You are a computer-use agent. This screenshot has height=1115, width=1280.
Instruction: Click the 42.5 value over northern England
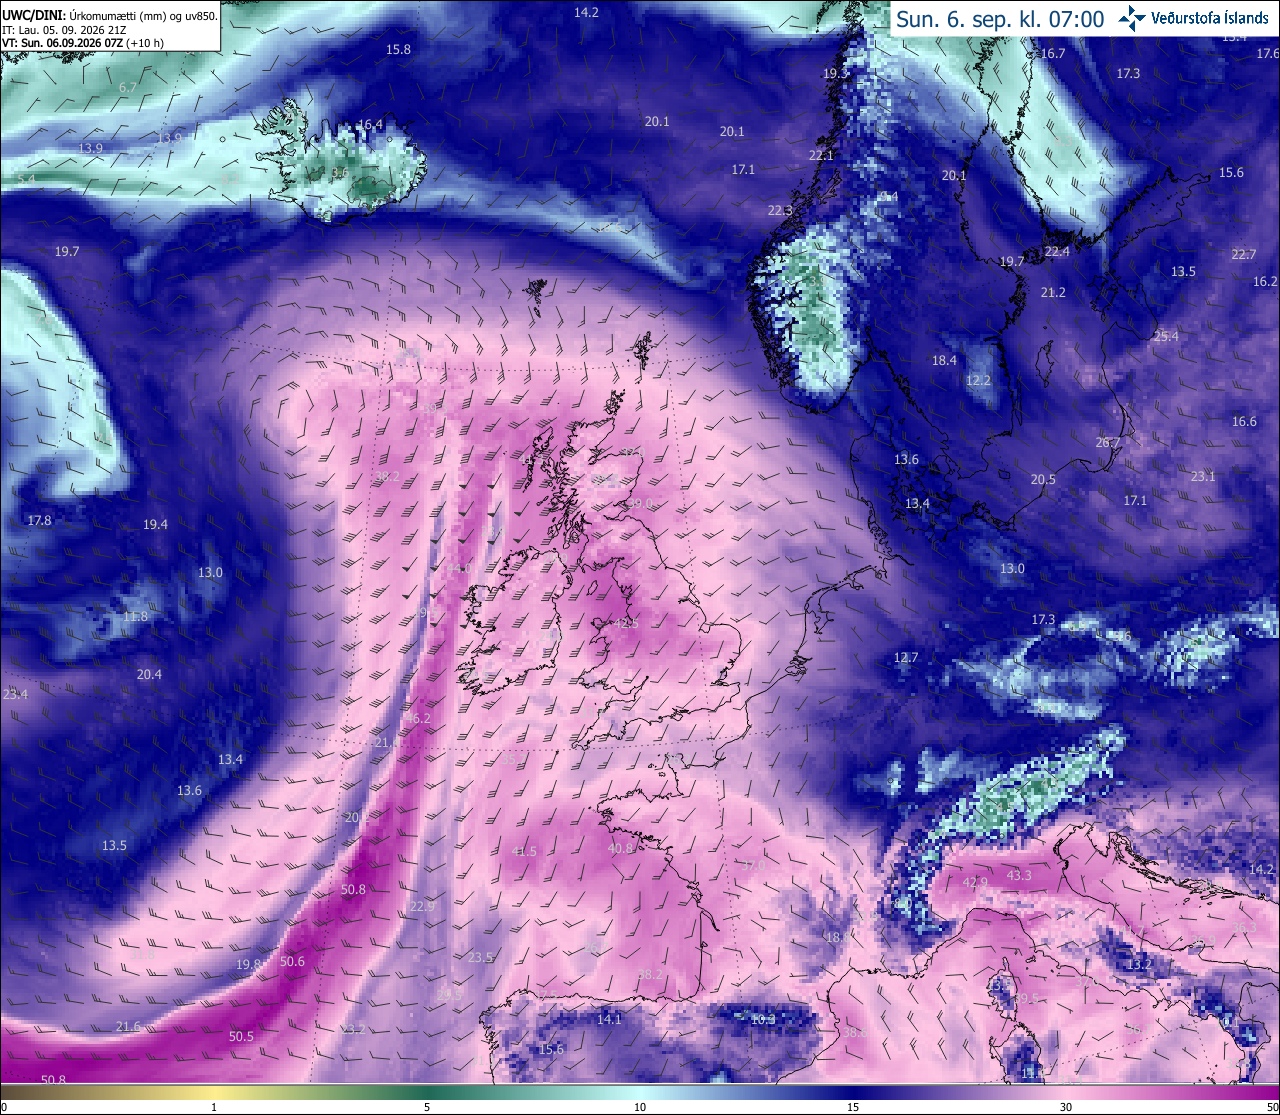click(626, 623)
